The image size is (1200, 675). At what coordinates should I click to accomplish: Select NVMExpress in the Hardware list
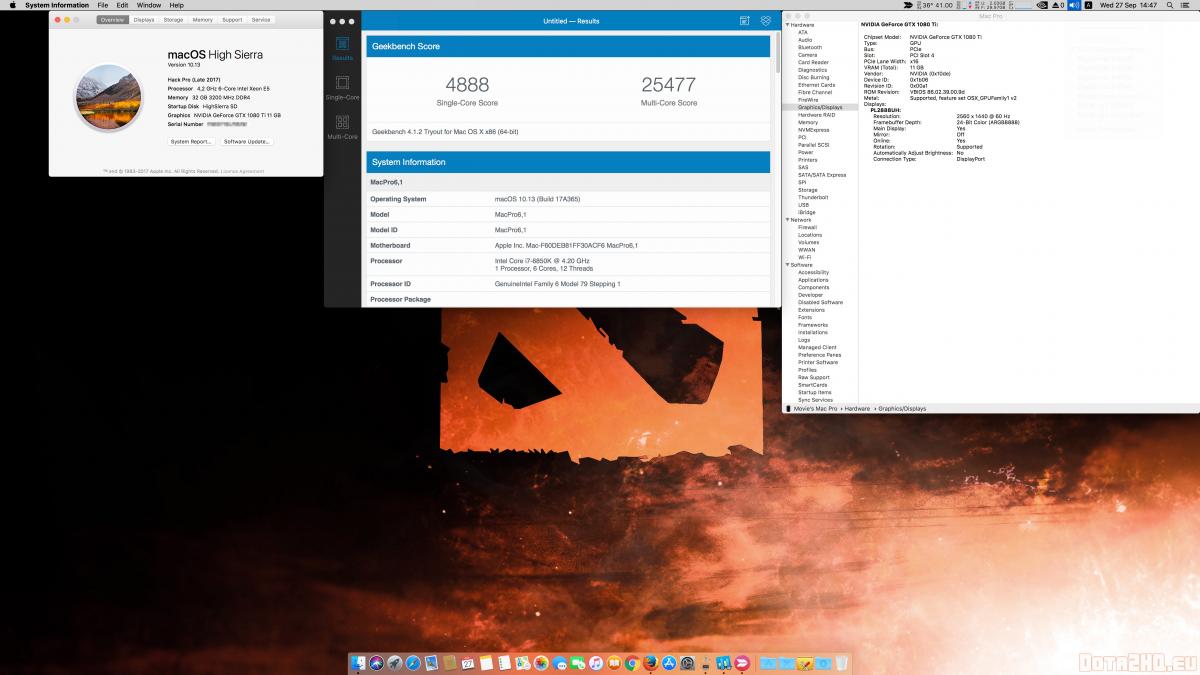pyautogui.click(x=814, y=130)
